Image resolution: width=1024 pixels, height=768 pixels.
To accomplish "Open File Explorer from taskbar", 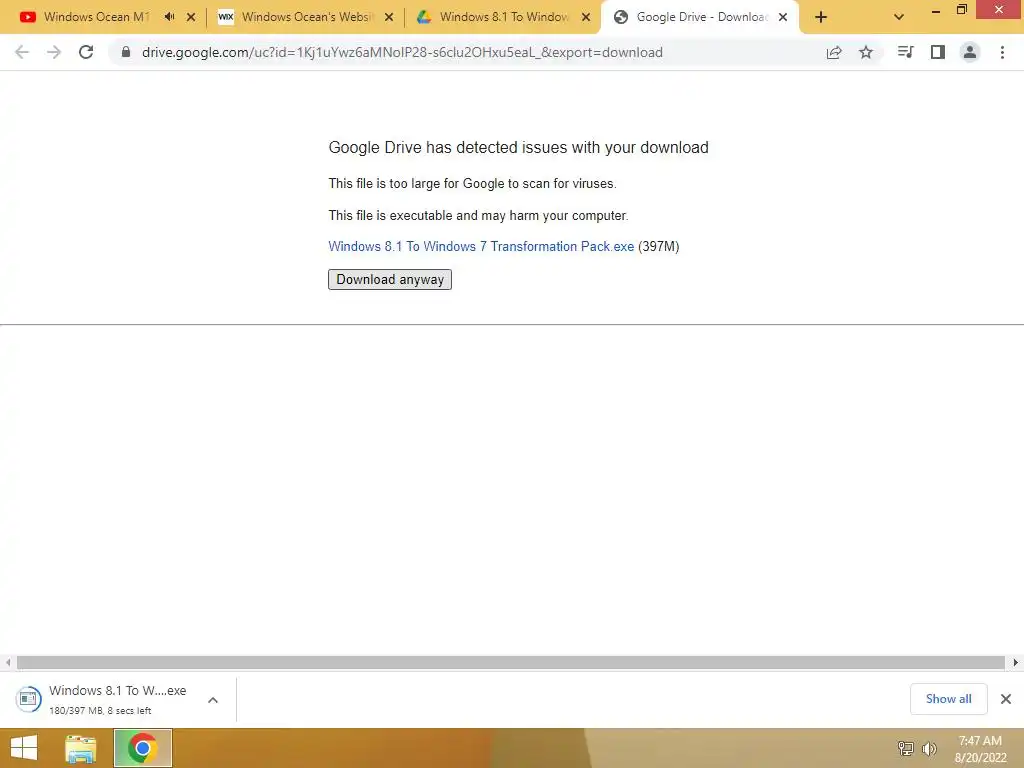I will point(80,749).
